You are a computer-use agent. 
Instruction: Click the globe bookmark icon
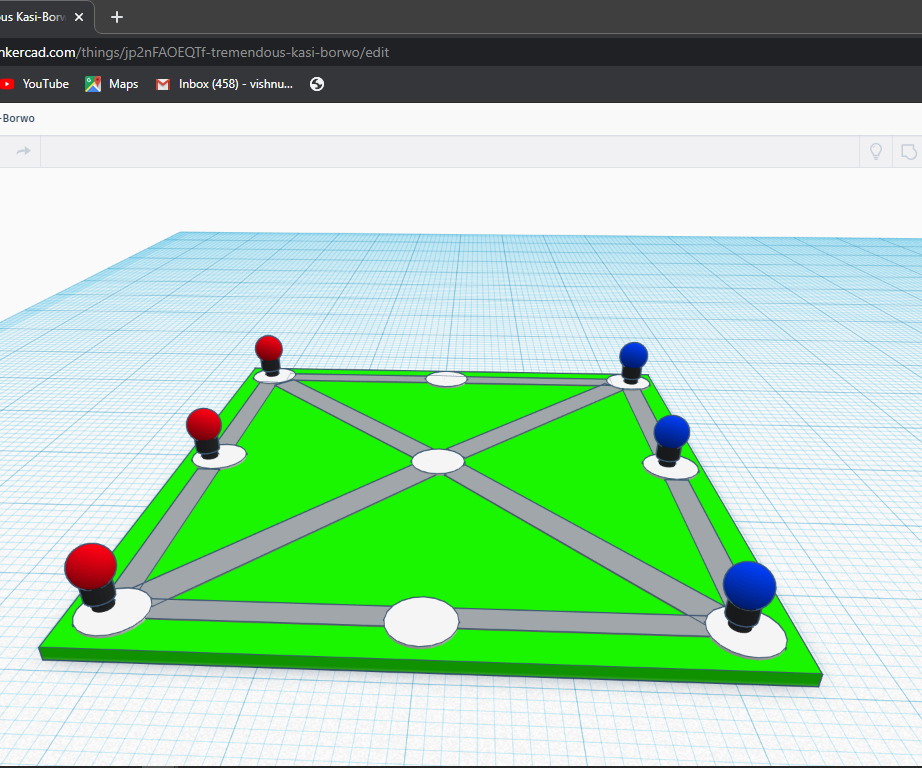[x=317, y=84]
